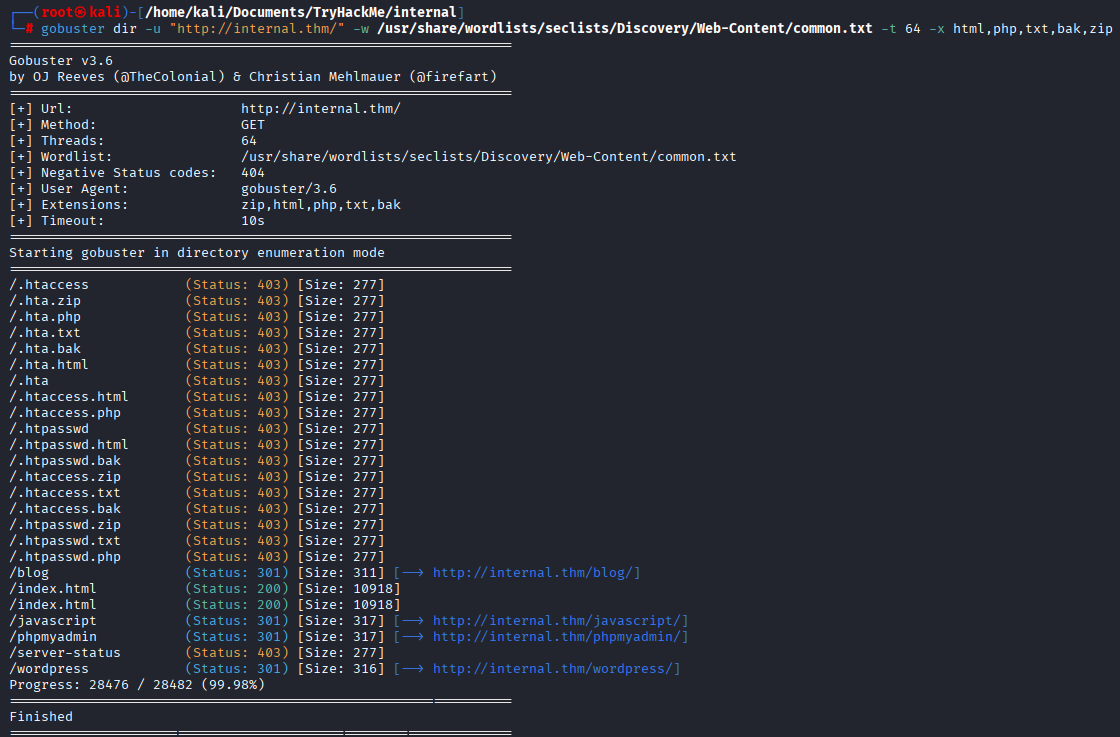Viewport: 1120px width, 737px height.
Task: Click the /.htpasswd.zip result path
Action: [x=65, y=524]
